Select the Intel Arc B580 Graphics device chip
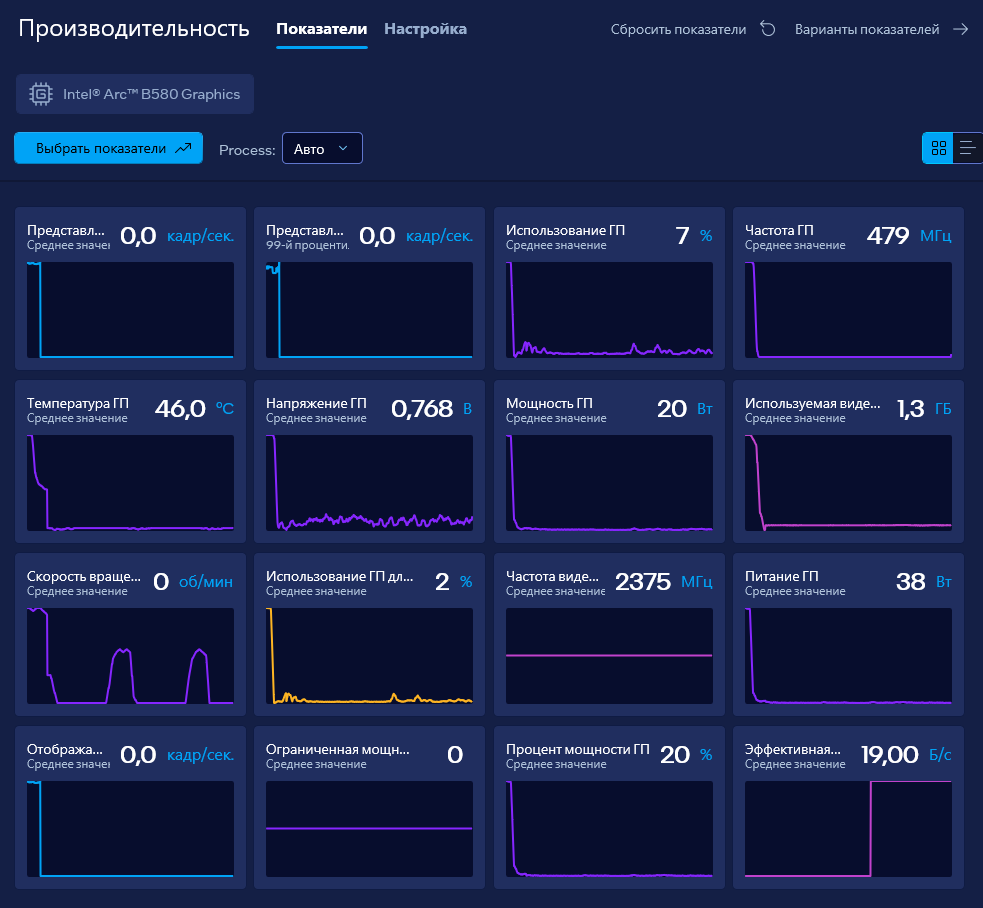The image size is (983, 908). click(135, 94)
